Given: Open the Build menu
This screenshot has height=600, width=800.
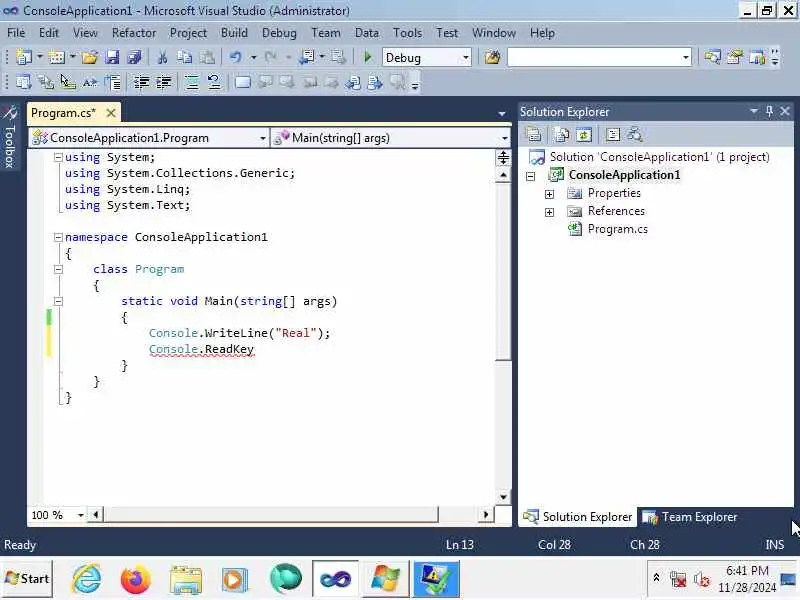Looking at the screenshot, I should [234, 33].
